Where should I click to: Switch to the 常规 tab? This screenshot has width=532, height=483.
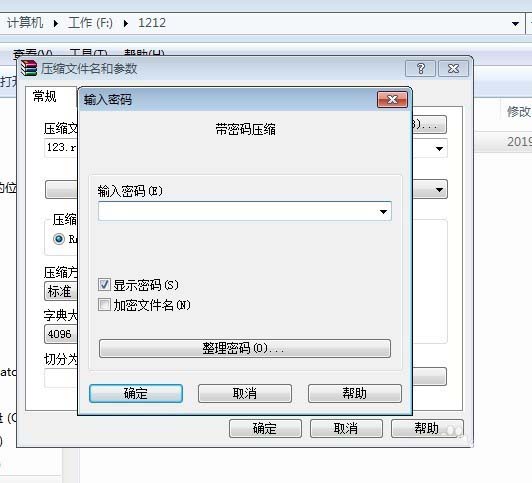click(44, 96)
